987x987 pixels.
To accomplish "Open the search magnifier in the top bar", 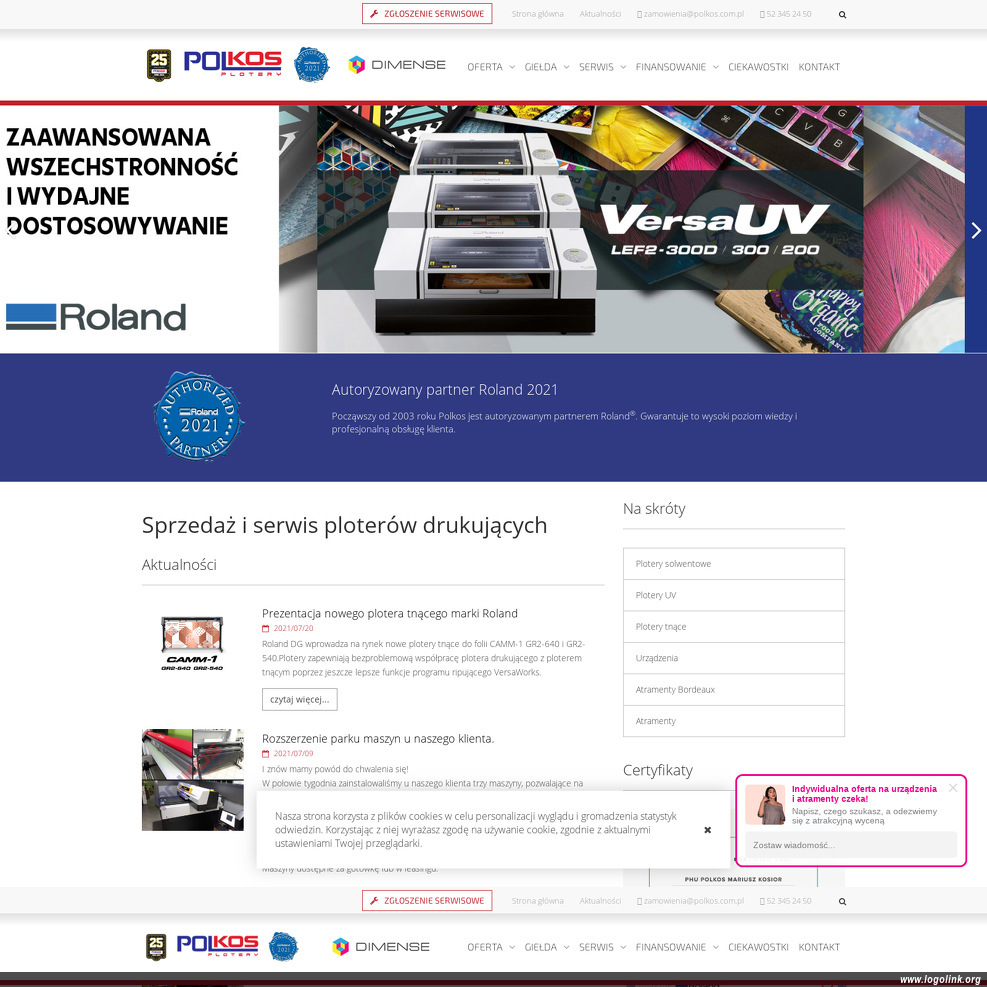I will tap(842, 14).
